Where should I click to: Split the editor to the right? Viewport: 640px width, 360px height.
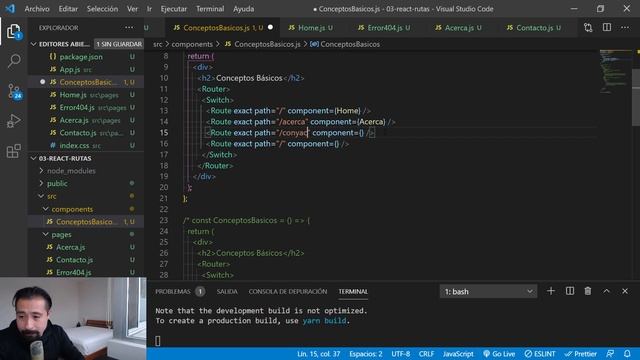tap(607, 28)
